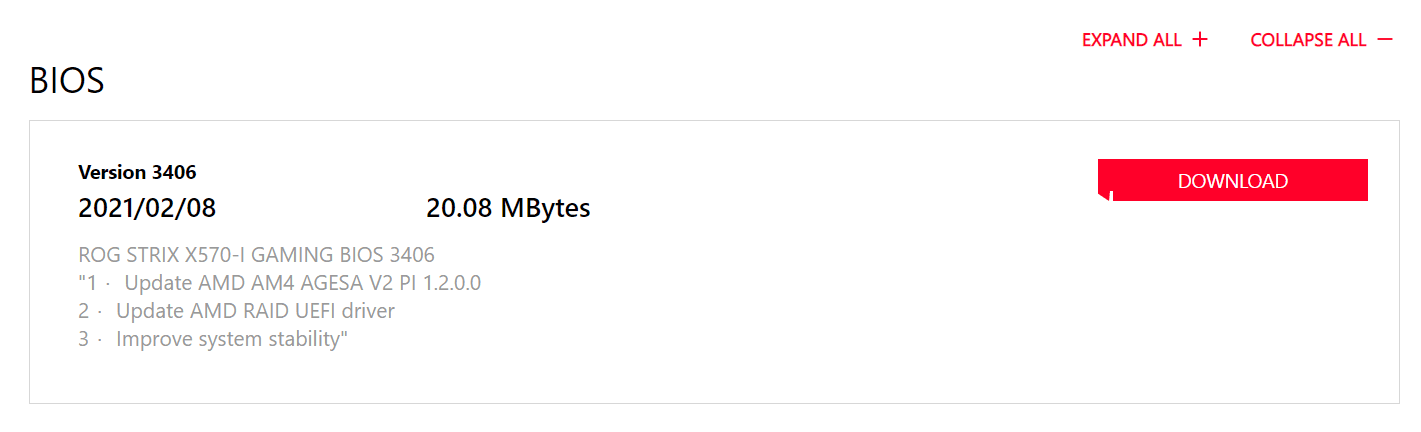Collapse all driver sections
The height and width of the screenshot is (432, 1421).
click(x=1321, y=40)
